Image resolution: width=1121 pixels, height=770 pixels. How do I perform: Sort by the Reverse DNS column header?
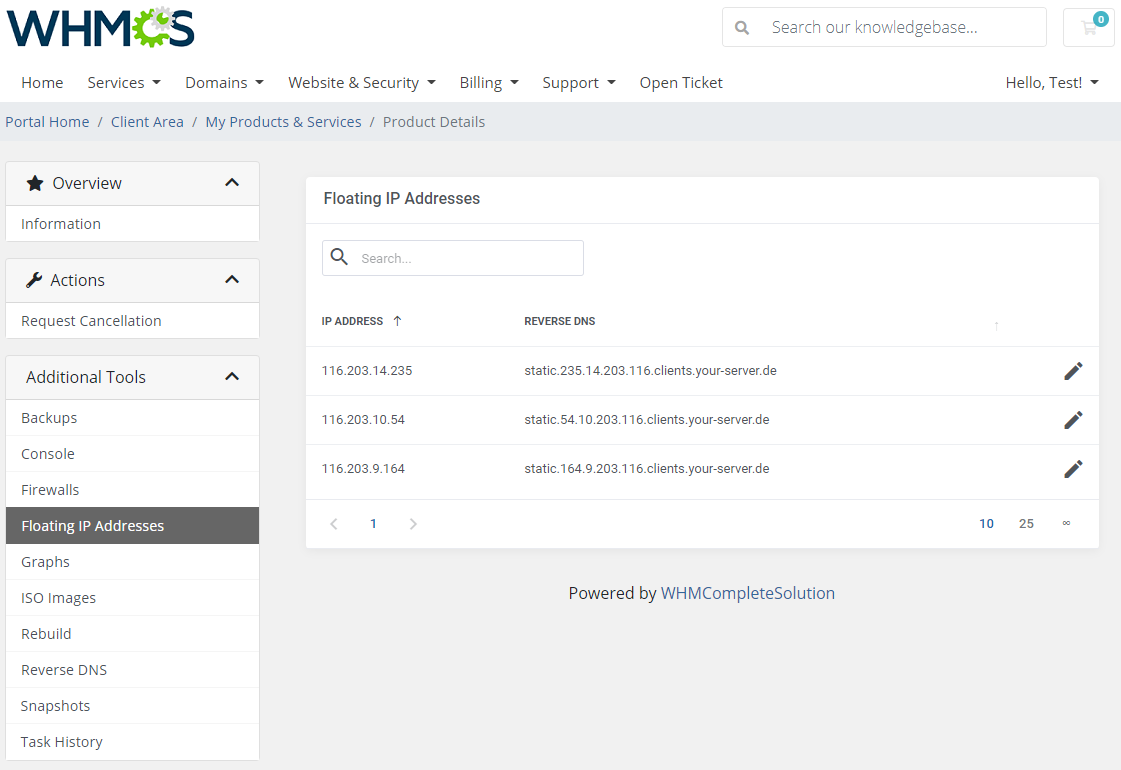(560, 321)
